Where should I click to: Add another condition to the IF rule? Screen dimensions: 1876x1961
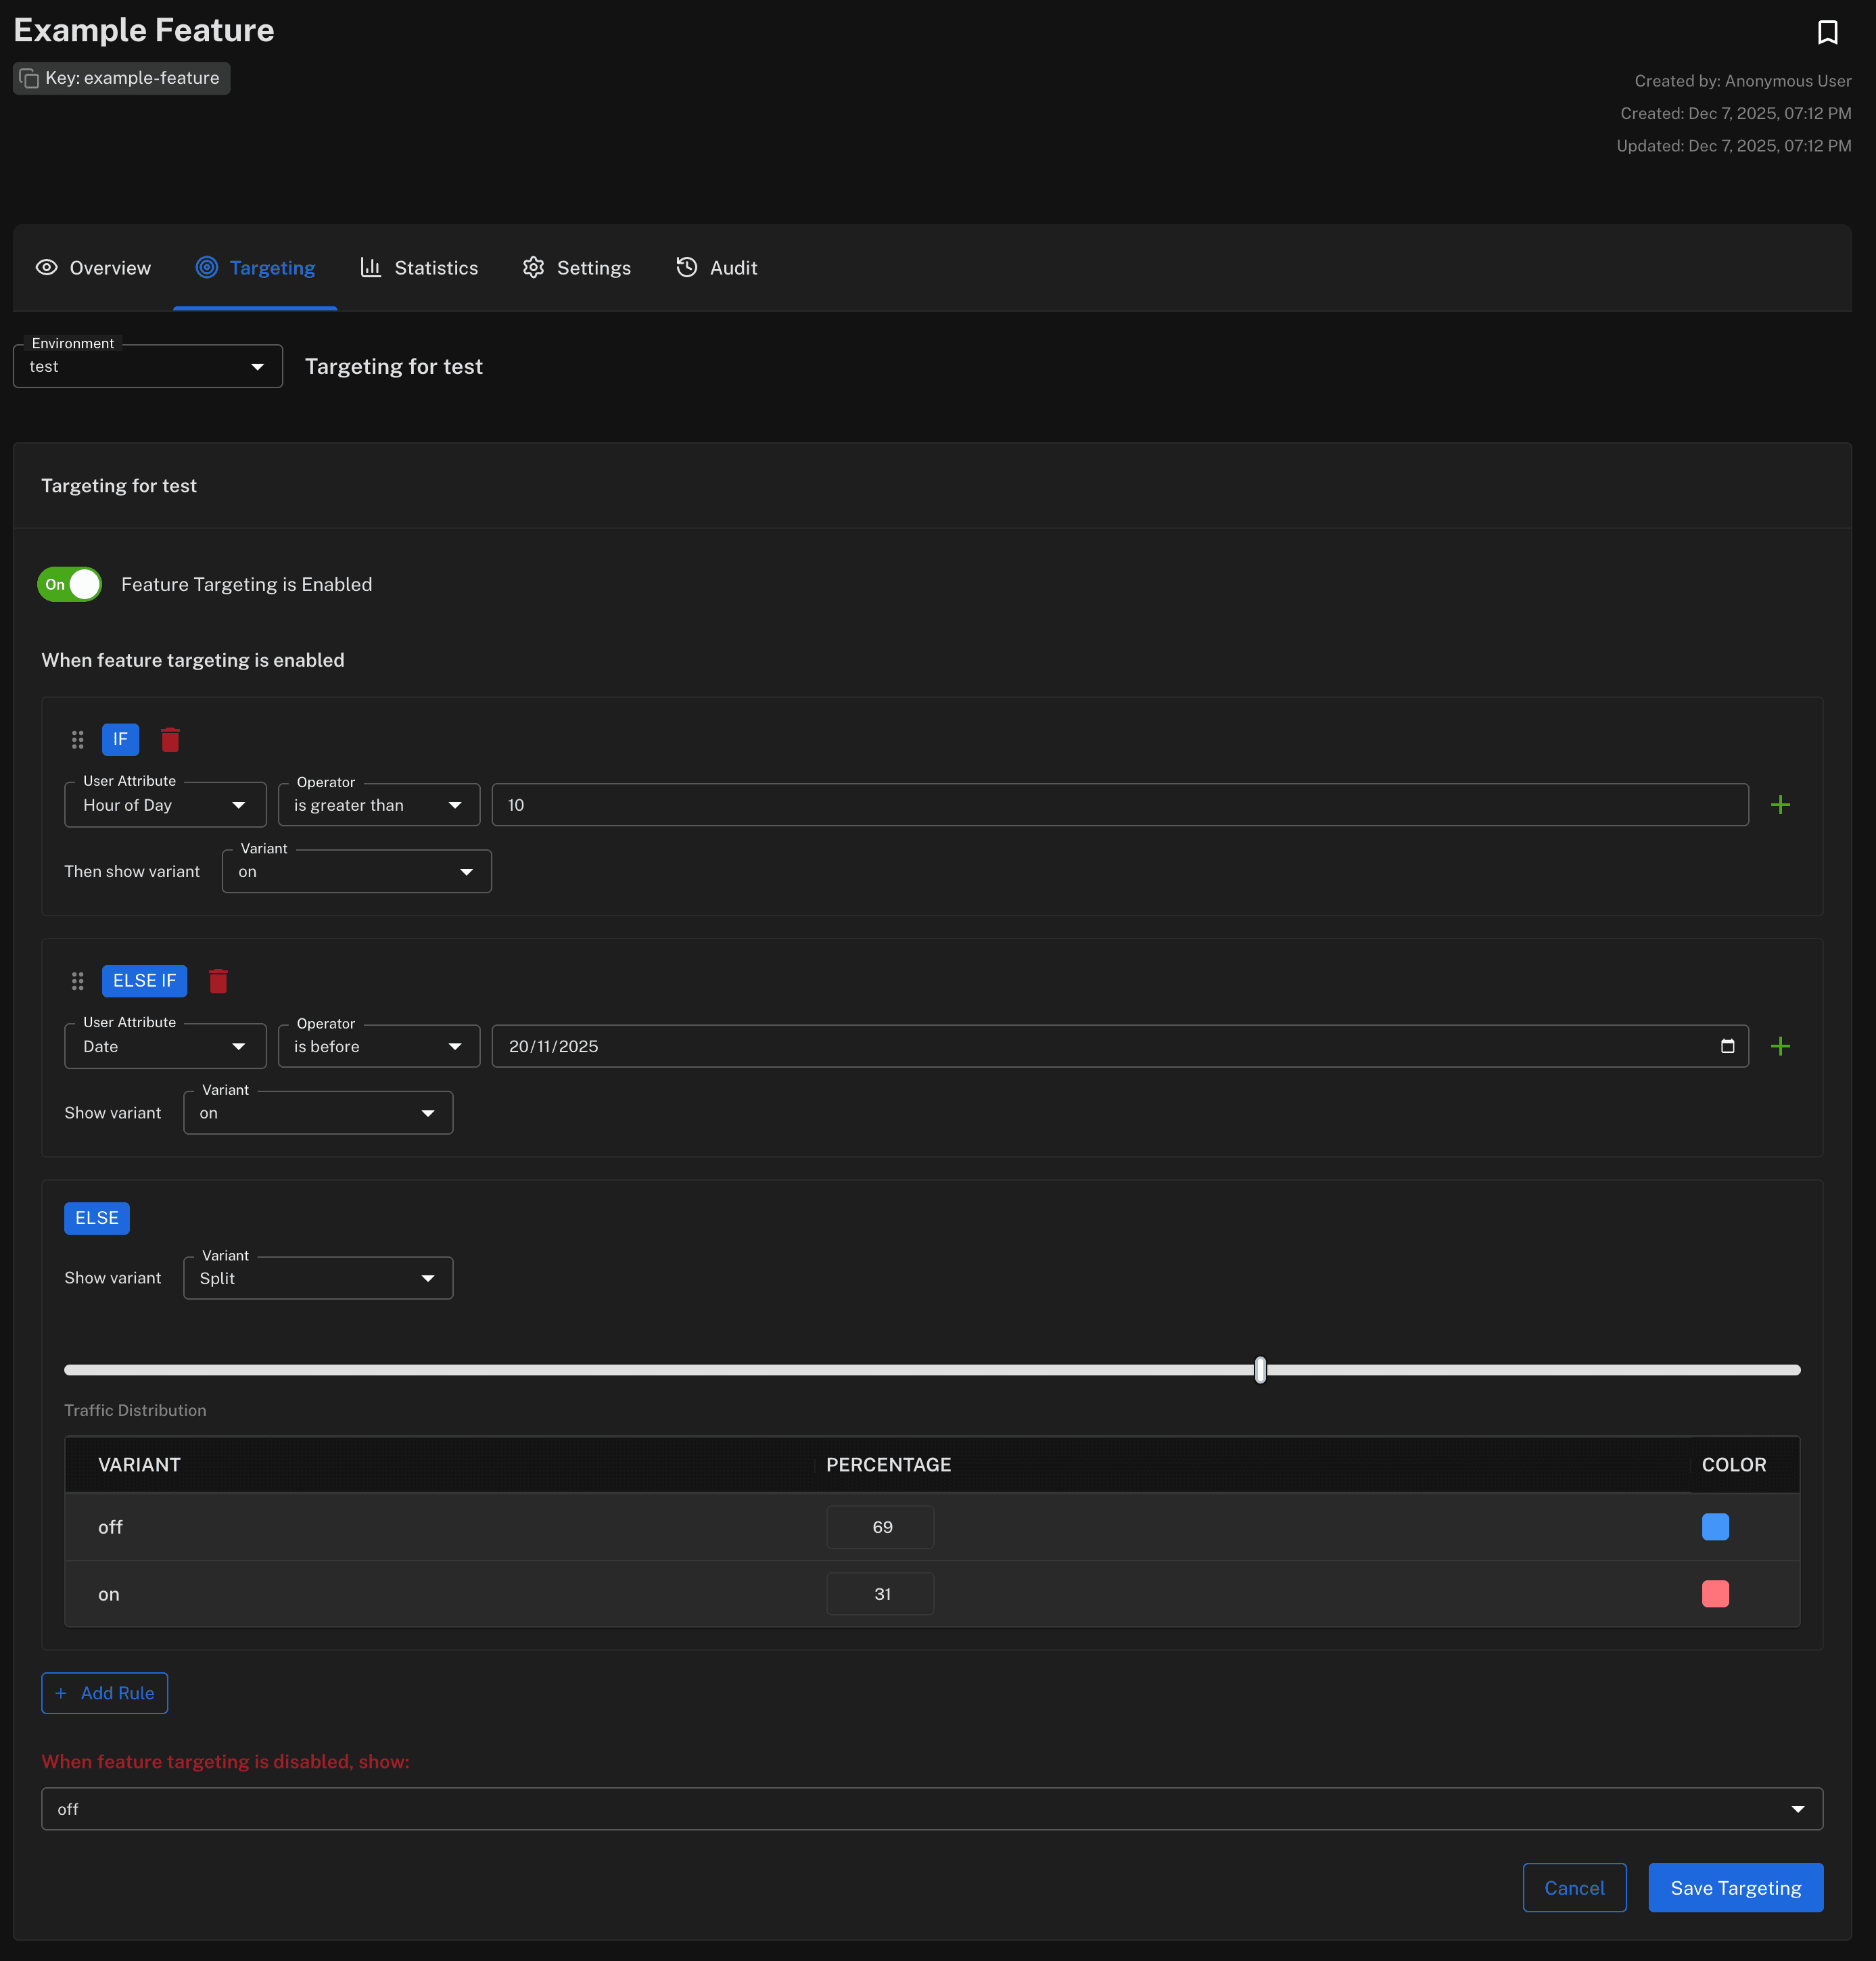[1781, 804]
